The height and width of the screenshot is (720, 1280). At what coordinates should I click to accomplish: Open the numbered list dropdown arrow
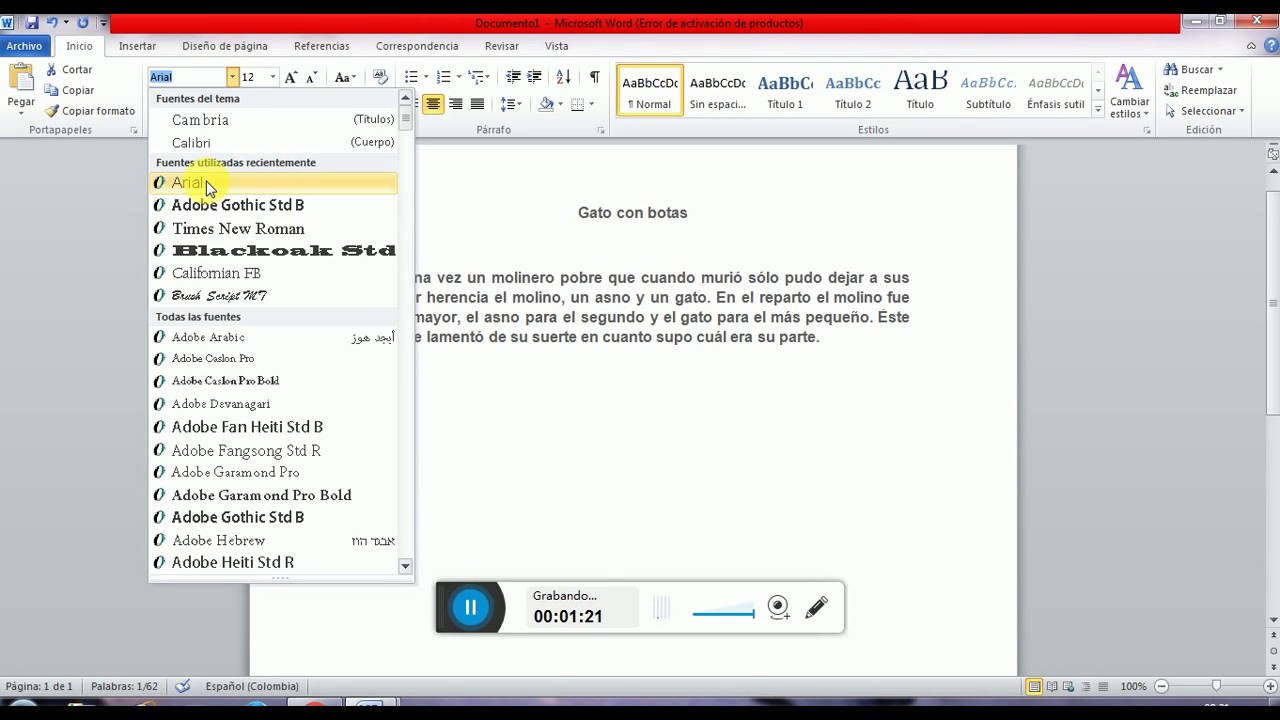pos(459,77)
